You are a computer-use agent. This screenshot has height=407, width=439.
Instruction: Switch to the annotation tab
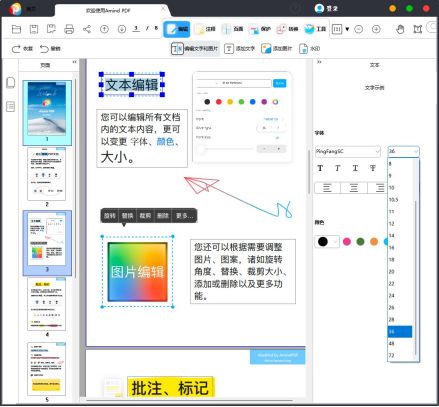pos(205,29)
